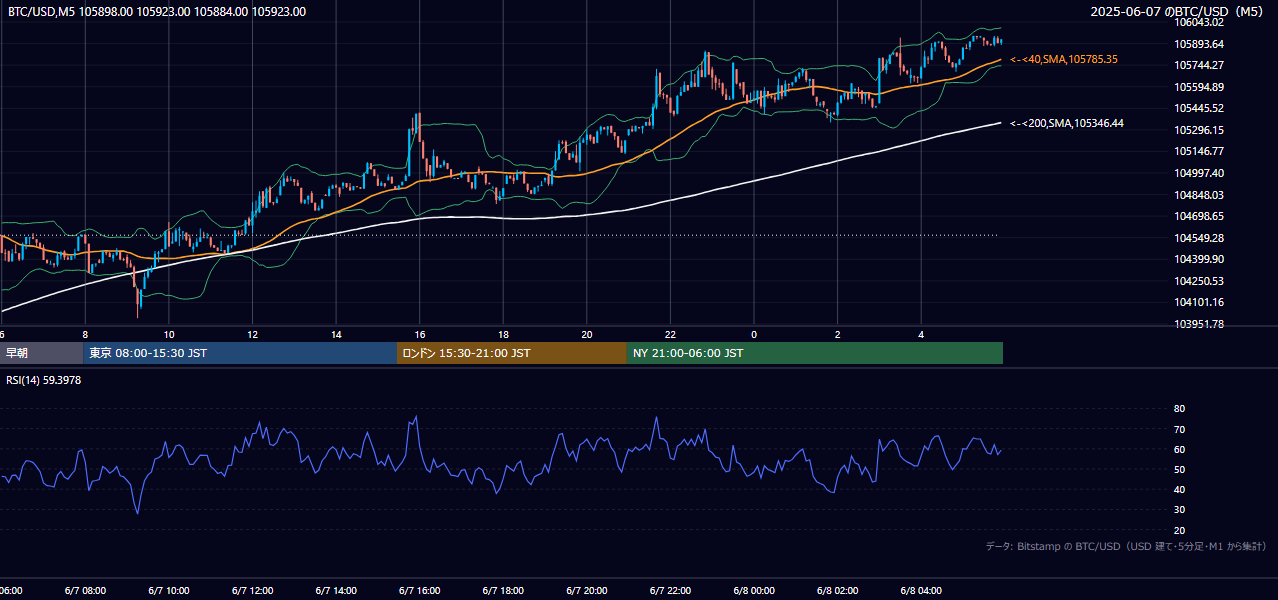Click price axis value 105594.89
1278x600 pixels.
(x=1200, y=87)
